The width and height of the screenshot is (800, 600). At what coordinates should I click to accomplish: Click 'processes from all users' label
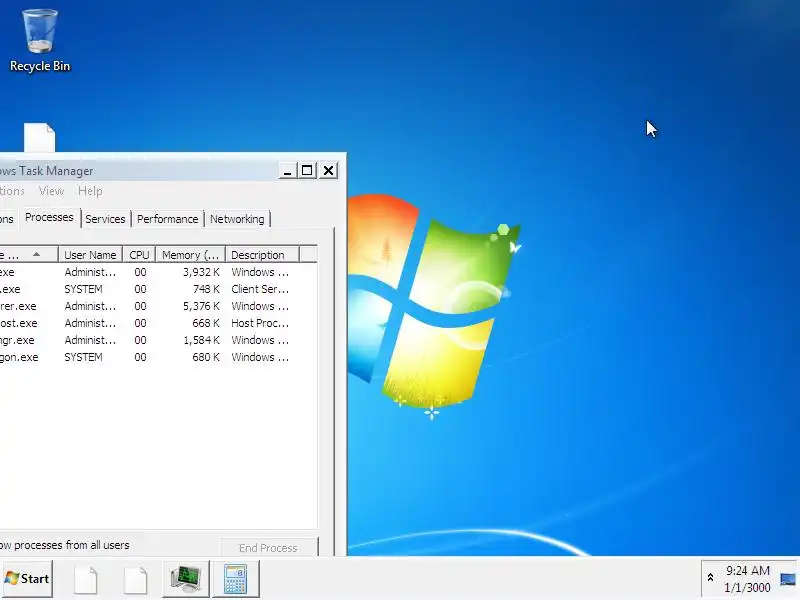click(x=71, y=545)
